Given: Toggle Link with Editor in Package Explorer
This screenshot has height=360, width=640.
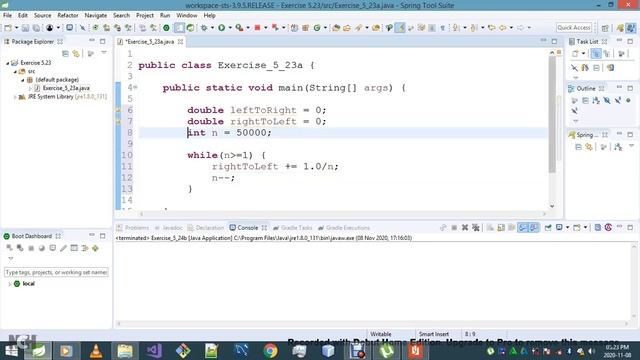Looking at the screenshot, I should pos(76,53).
